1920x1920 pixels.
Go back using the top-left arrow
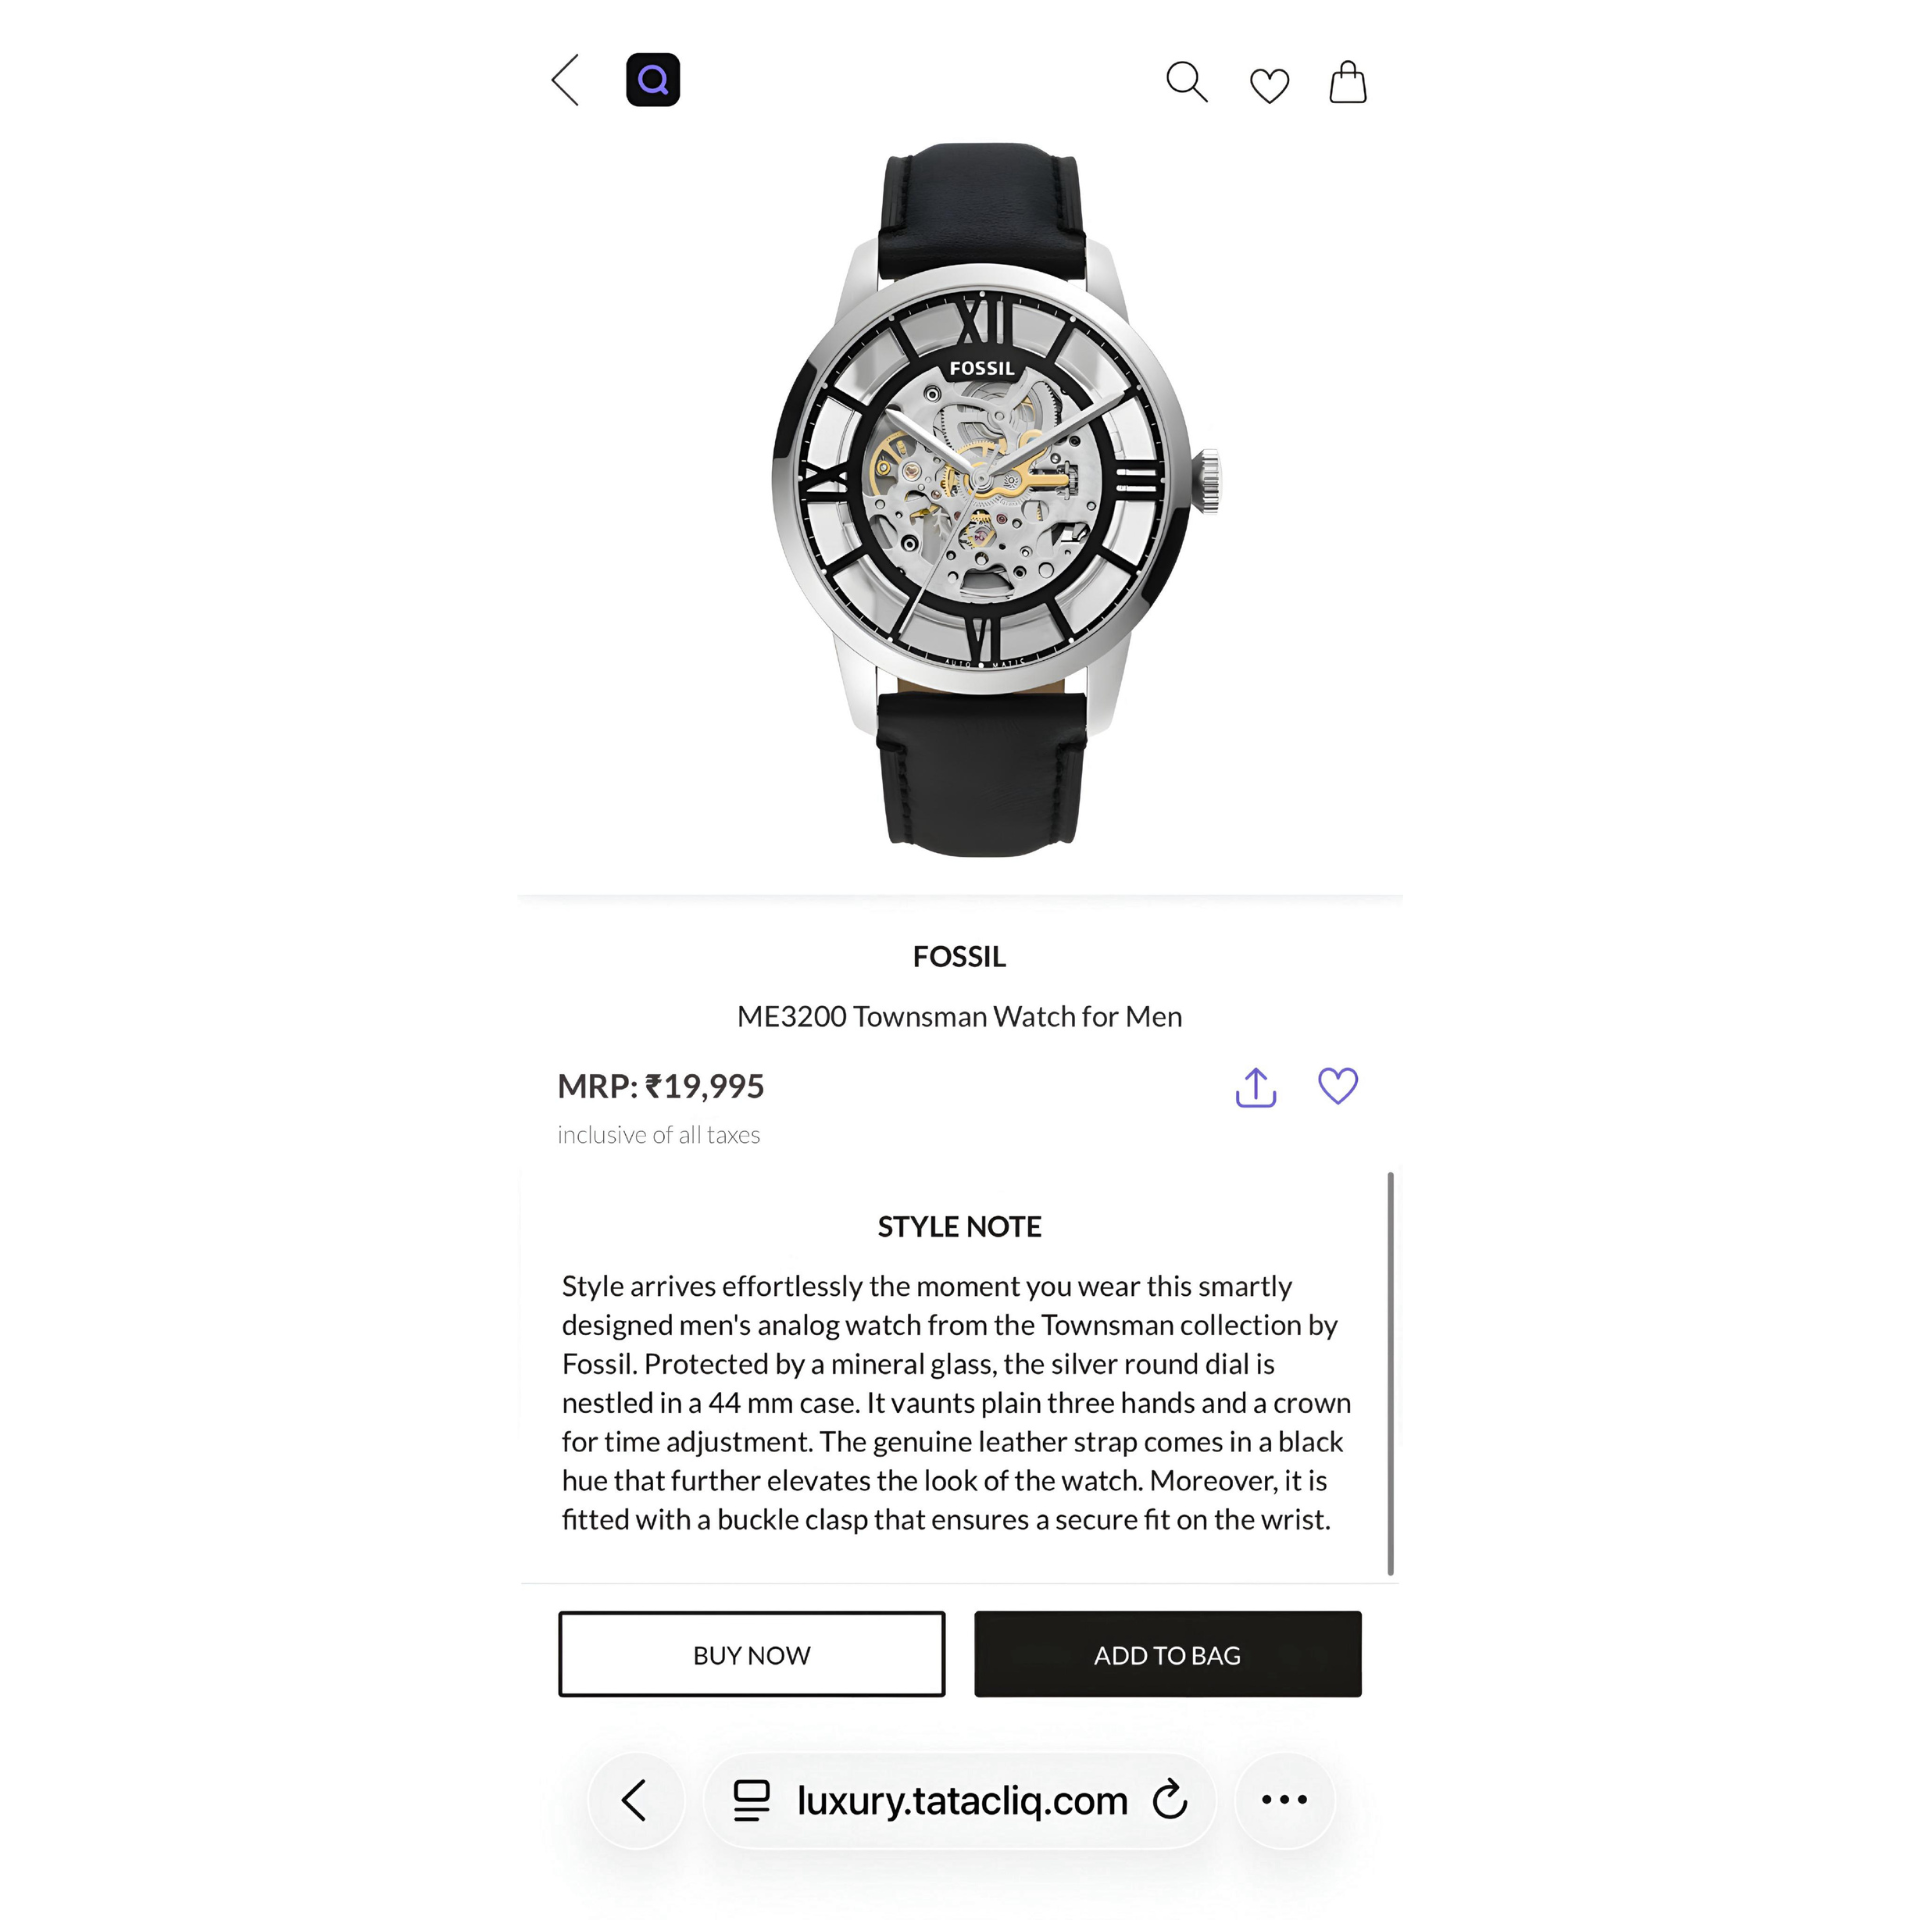pos(565,80)
